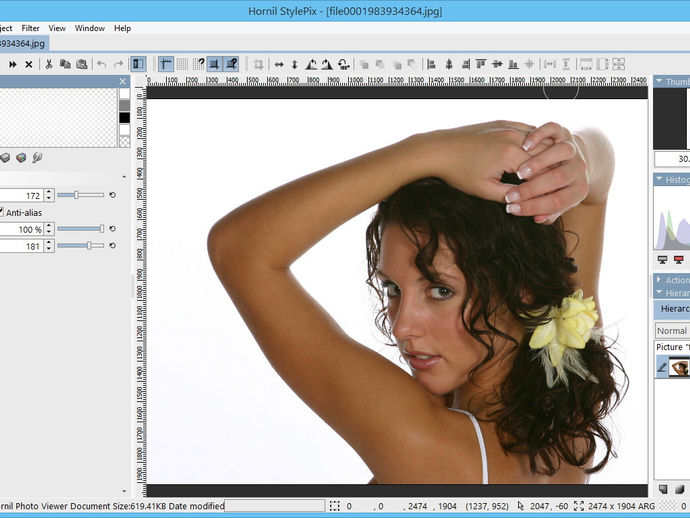This screenshot has width=690, height=518.
Task: Toggle the side panel view icon
Action: [138, 64]
